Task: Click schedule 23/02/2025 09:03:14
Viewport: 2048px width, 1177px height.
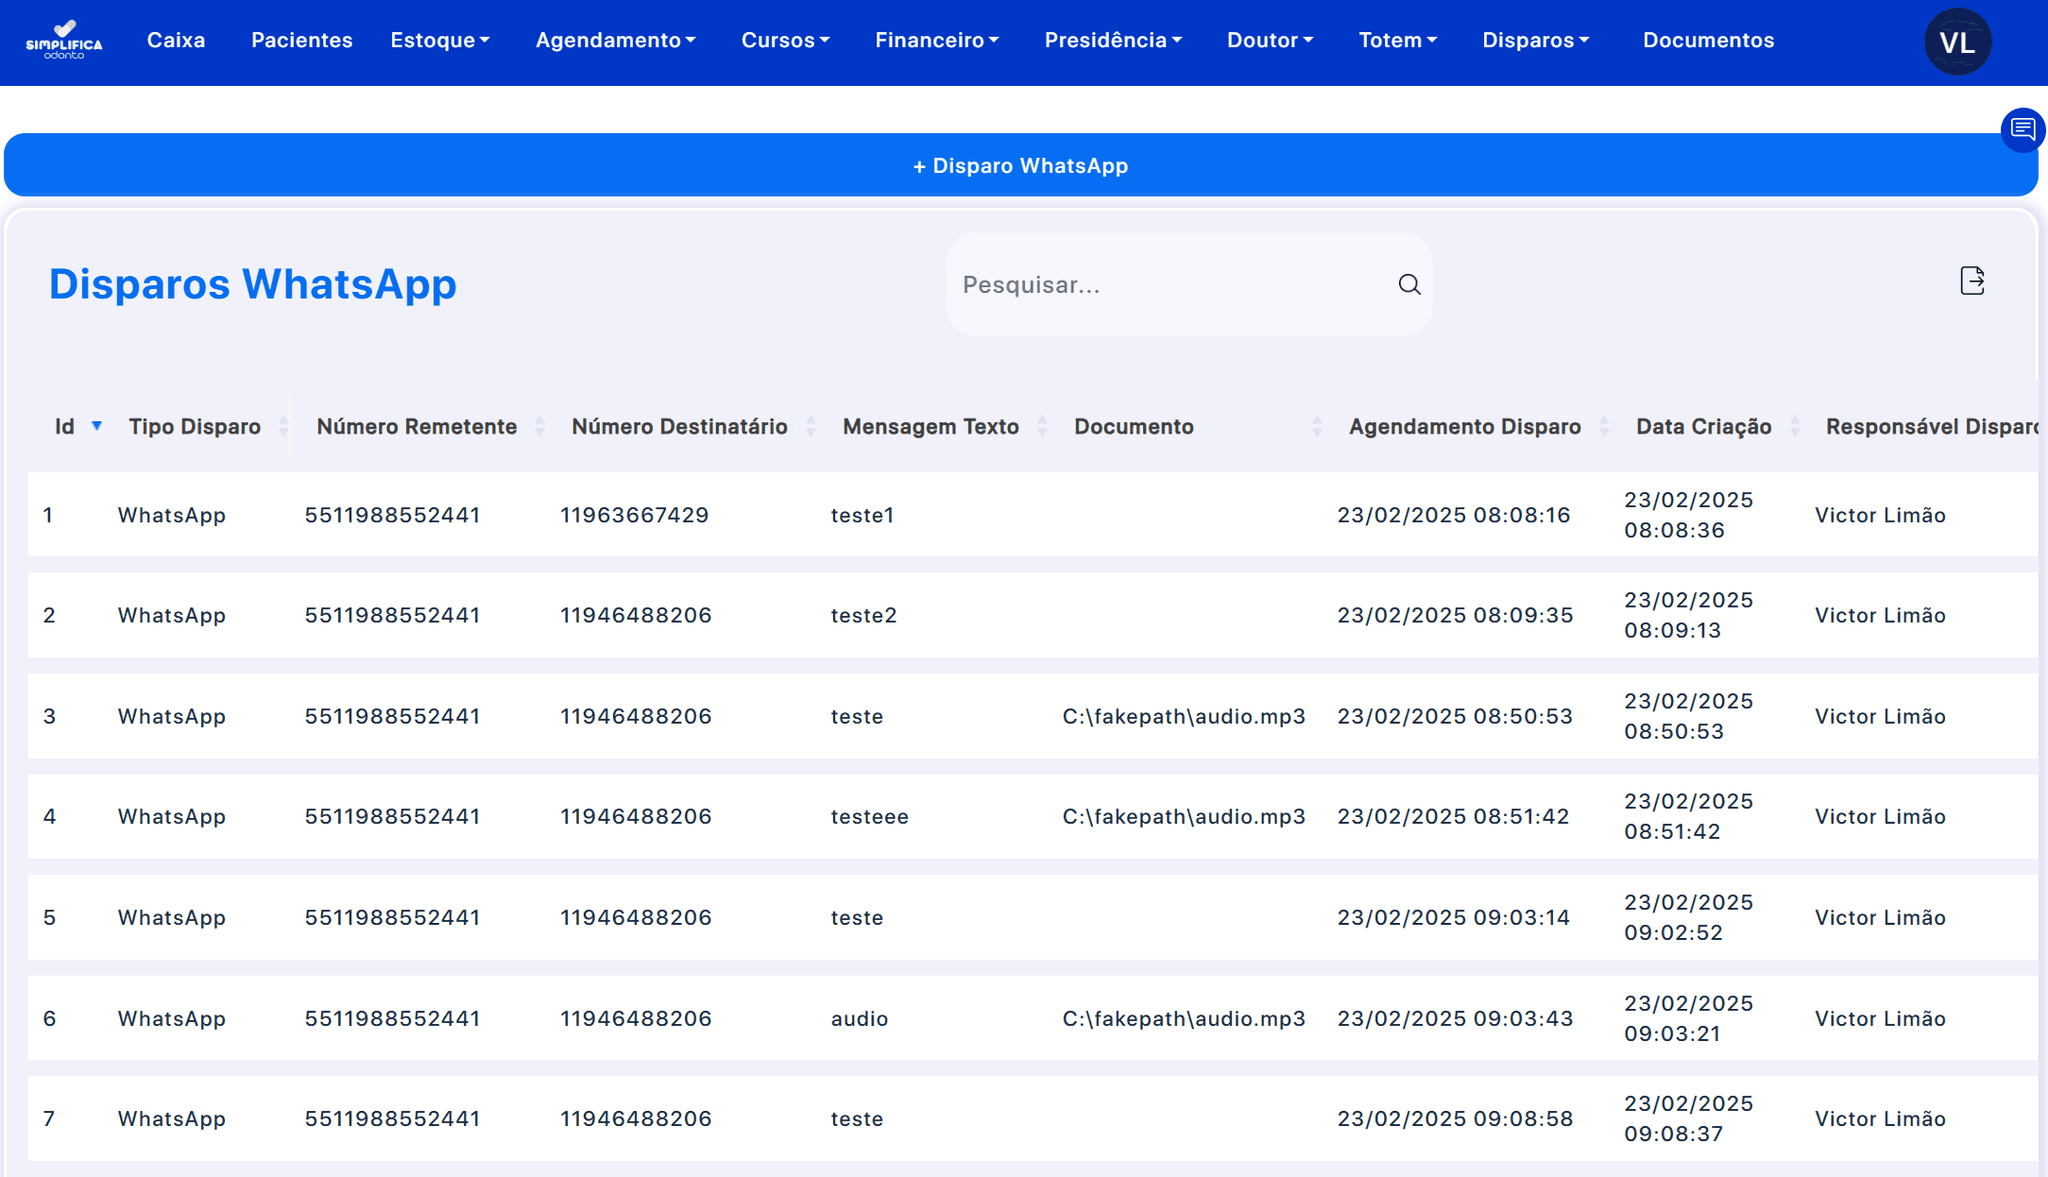Action: coord(1454,917)
